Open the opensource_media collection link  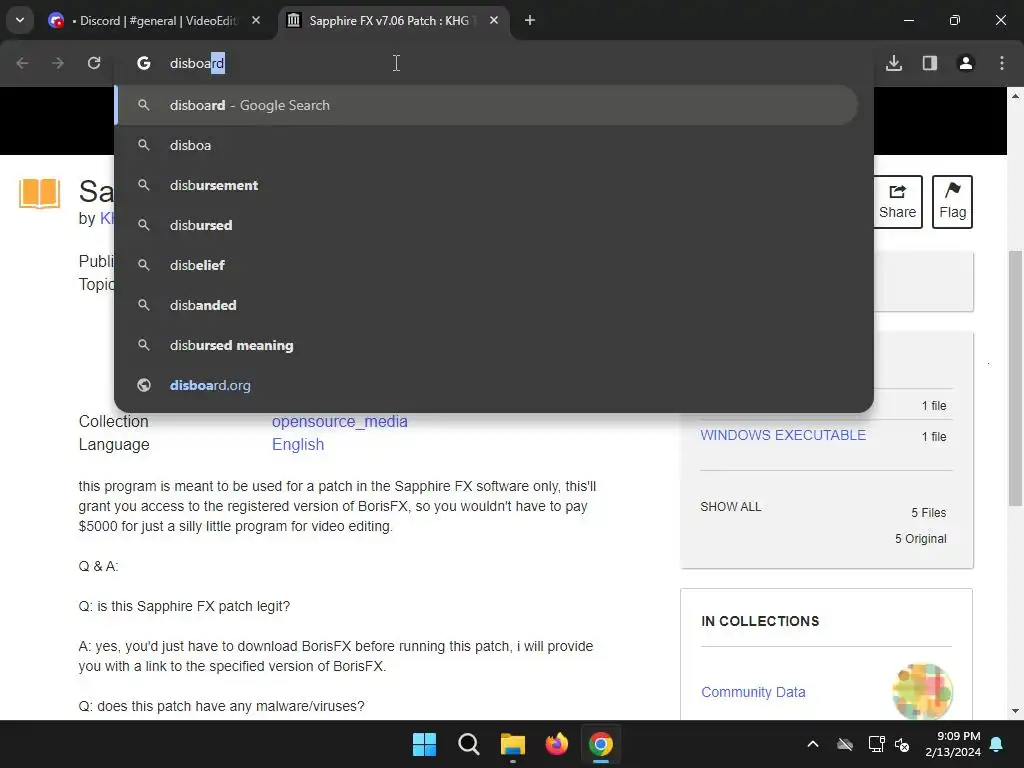click(340, 422)
